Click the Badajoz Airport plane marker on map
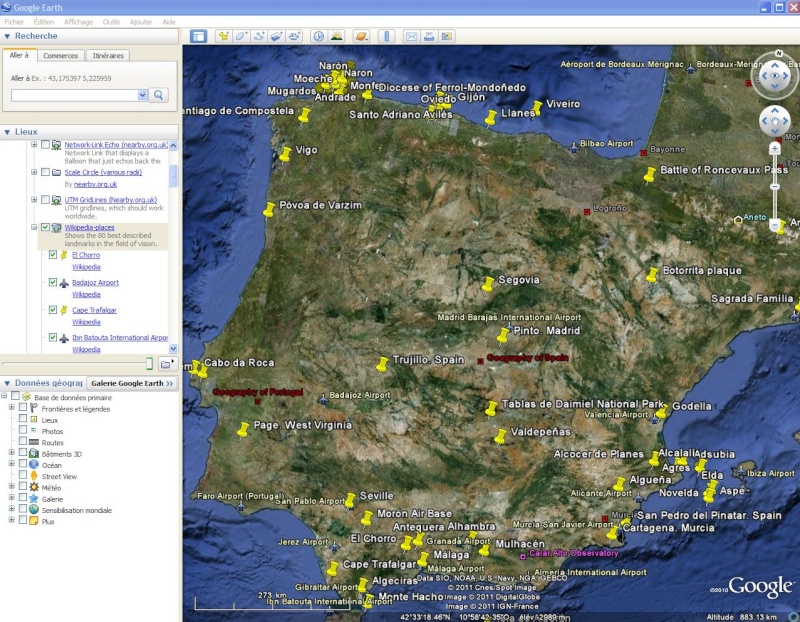The height and width of the screenshot is (622, 800). [323, 399]
